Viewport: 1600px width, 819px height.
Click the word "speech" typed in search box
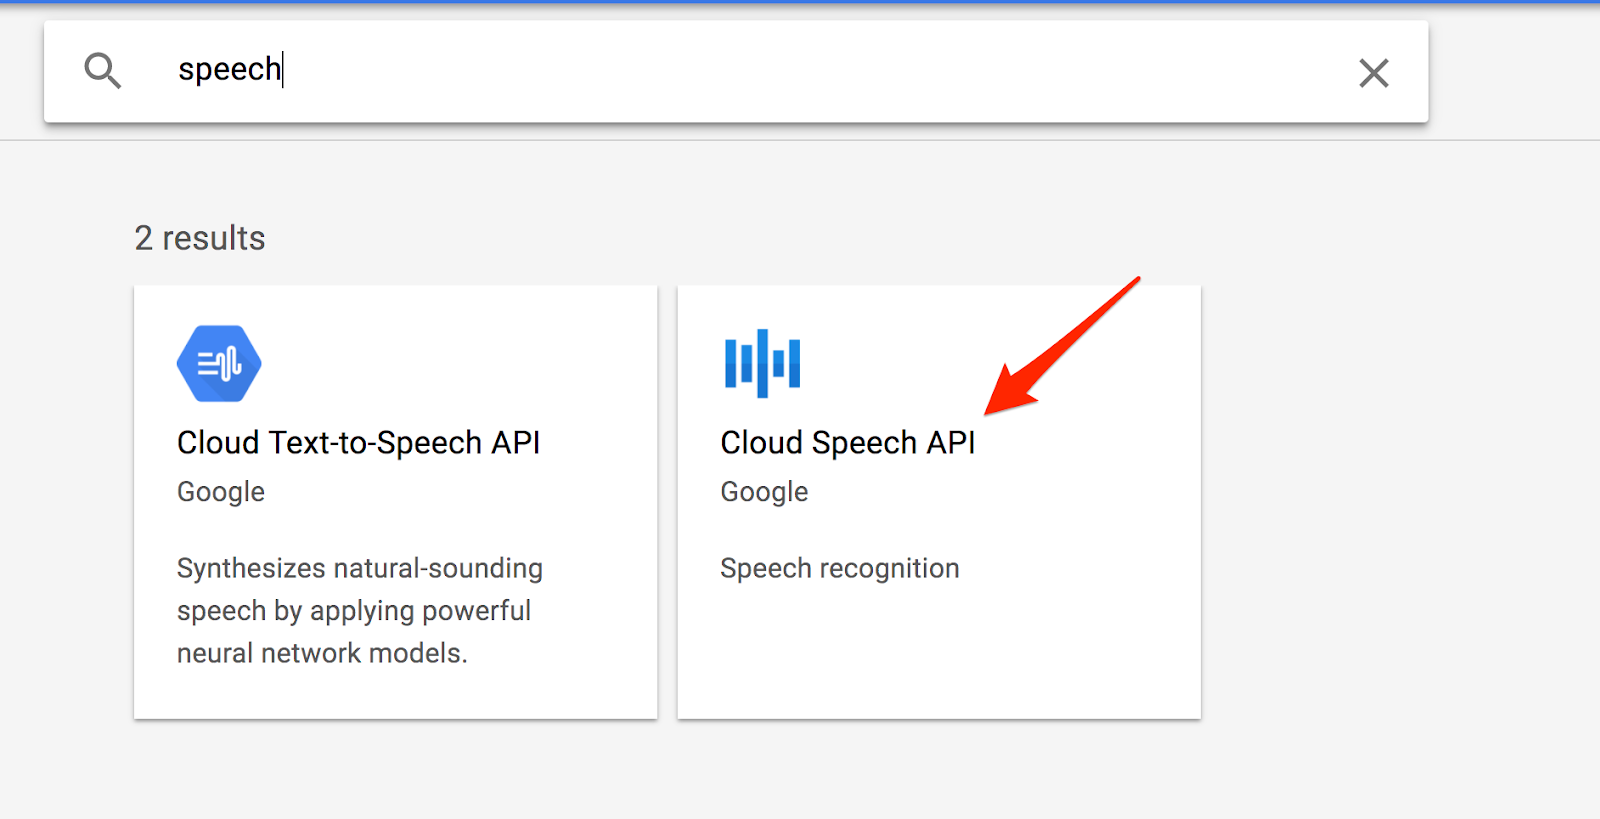coord(229,70)
